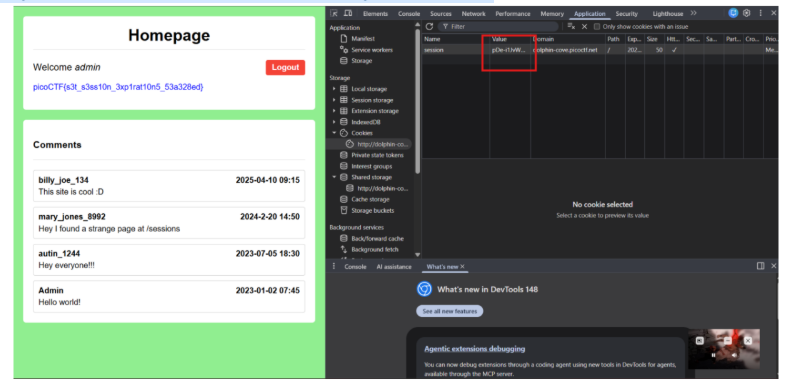Open Interest groups

pos(371,166)
